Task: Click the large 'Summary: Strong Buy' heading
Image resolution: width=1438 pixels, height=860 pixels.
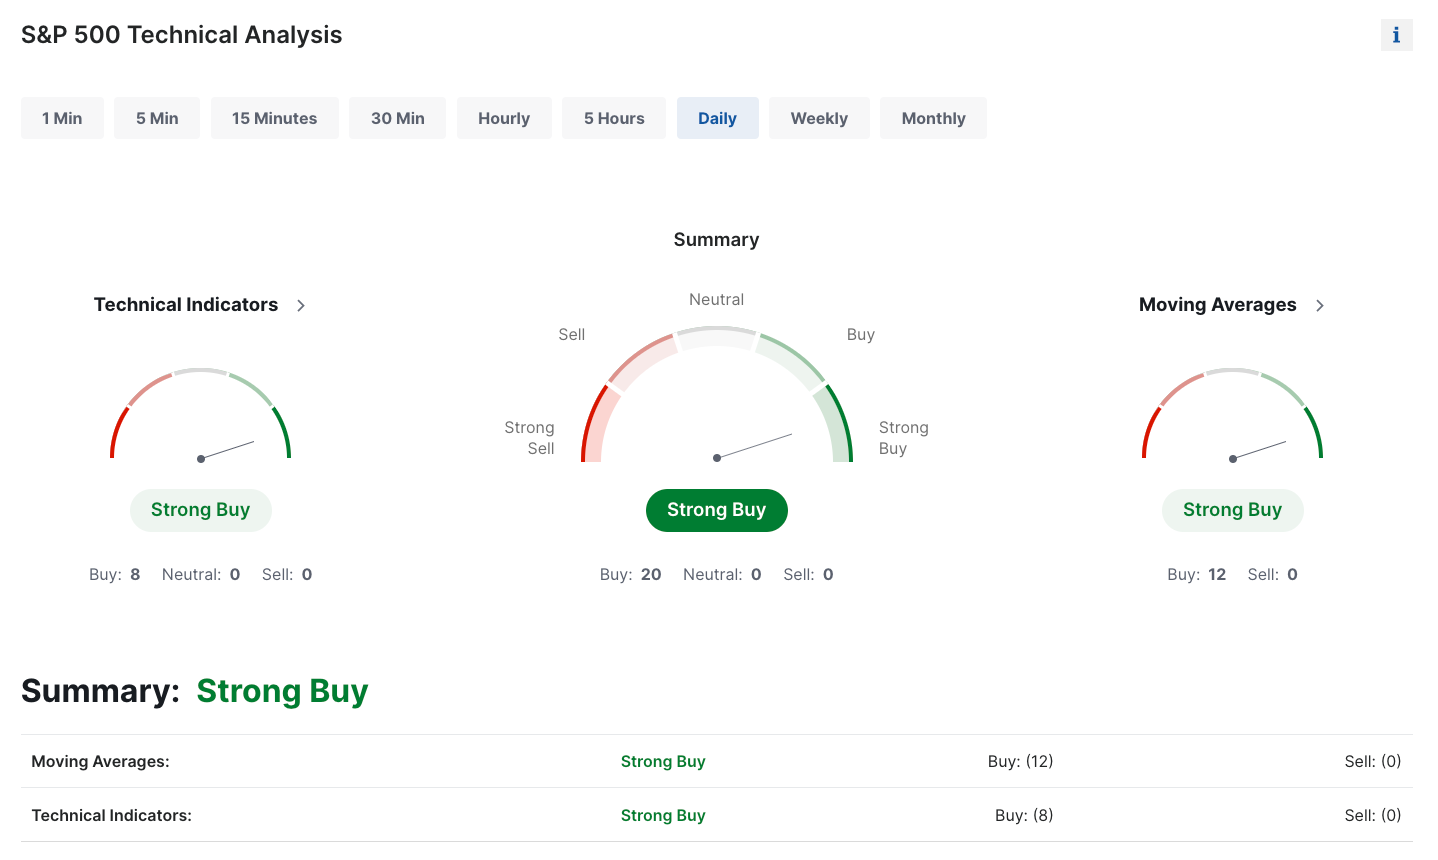Action: tap(195, 691)
